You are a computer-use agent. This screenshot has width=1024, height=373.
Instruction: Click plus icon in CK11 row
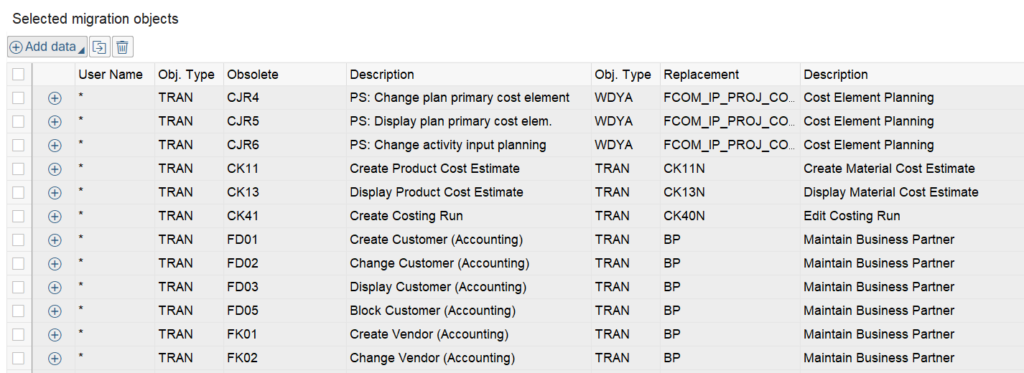pos(55,169)
